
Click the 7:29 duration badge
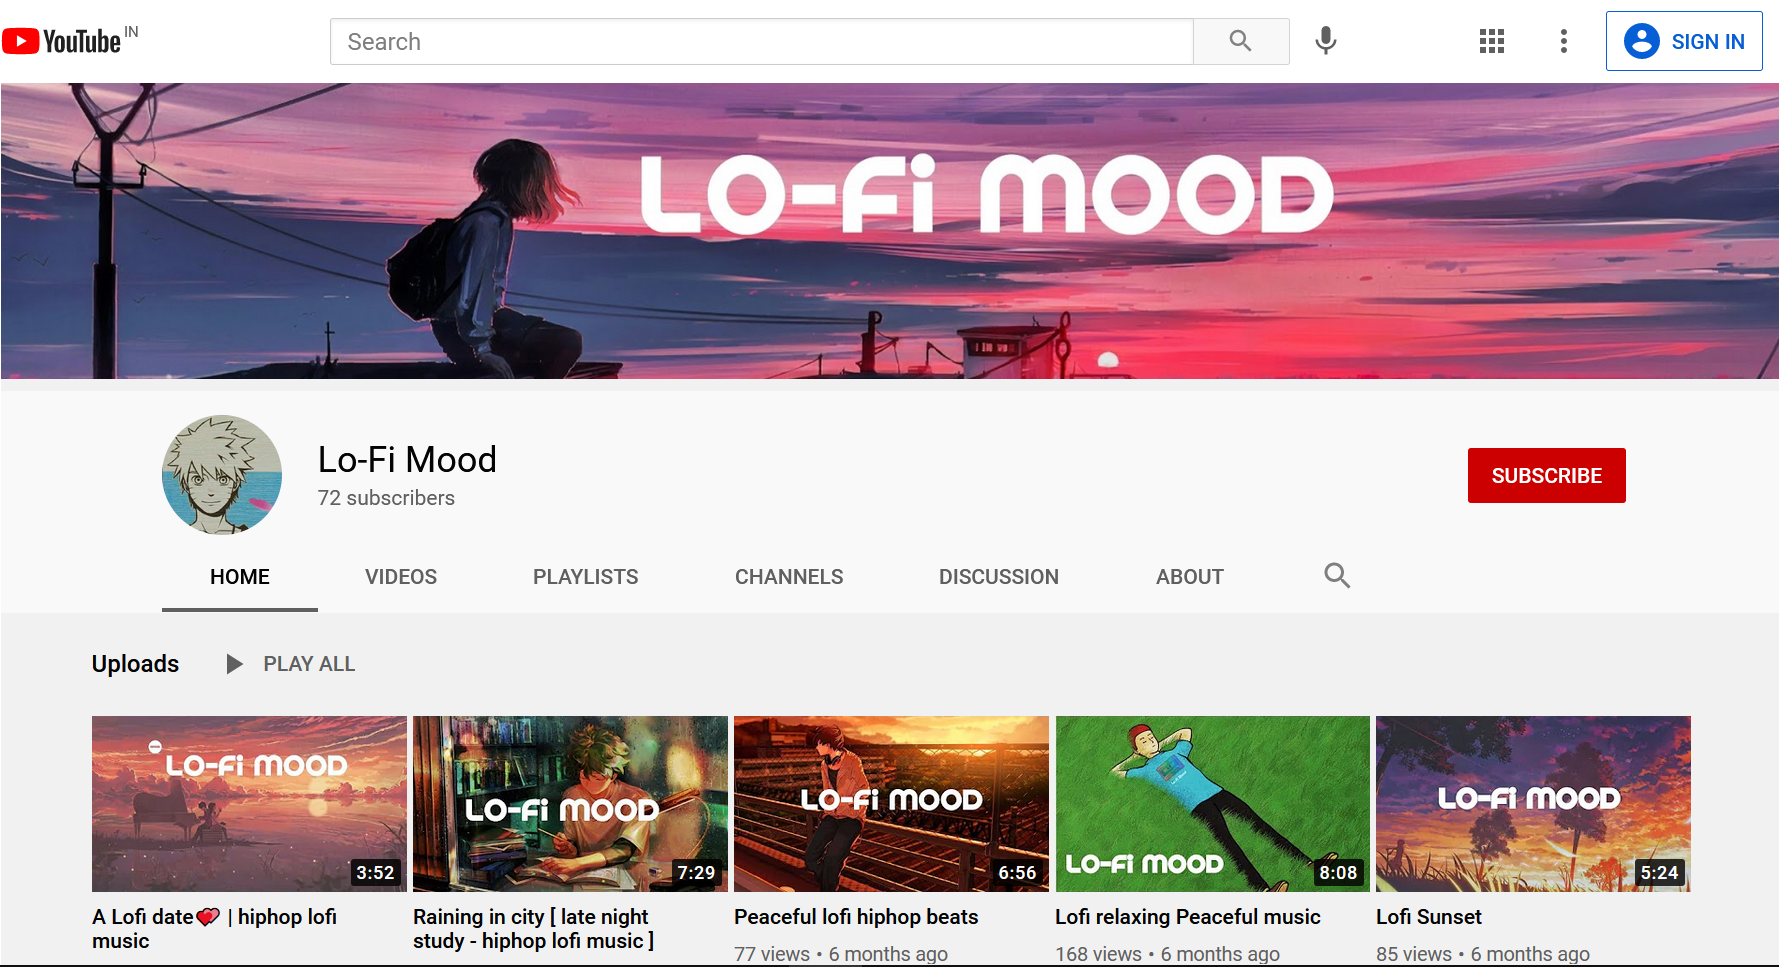click(696, 873)
